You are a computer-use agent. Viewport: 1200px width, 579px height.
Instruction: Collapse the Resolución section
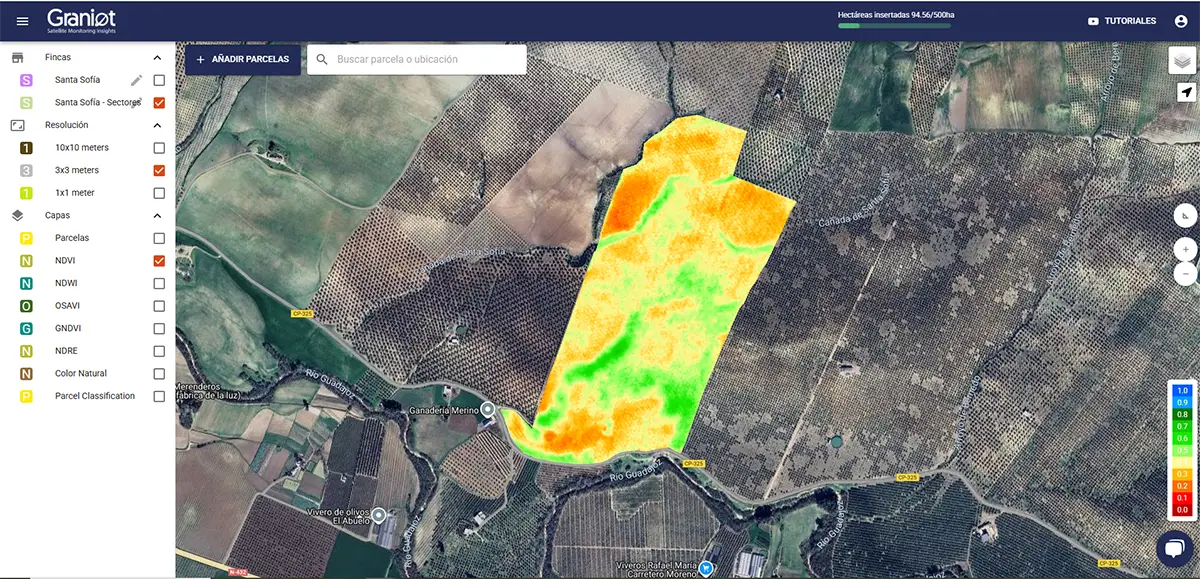[157, 126]
